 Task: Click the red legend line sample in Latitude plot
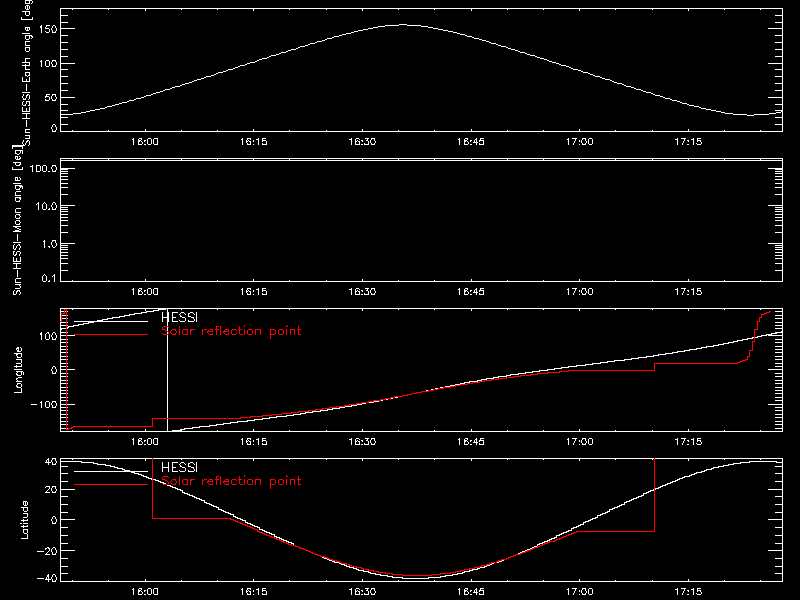(x=111, y=485)
